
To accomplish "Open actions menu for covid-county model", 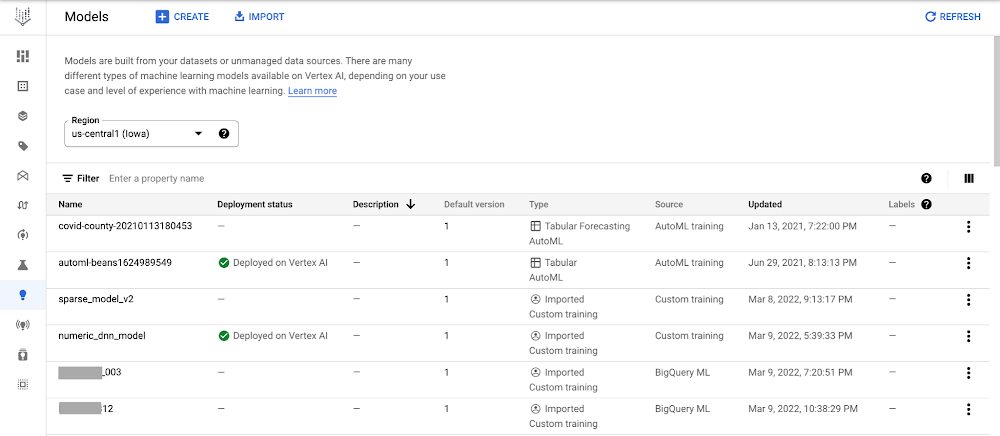I will [x=968, y=227].
